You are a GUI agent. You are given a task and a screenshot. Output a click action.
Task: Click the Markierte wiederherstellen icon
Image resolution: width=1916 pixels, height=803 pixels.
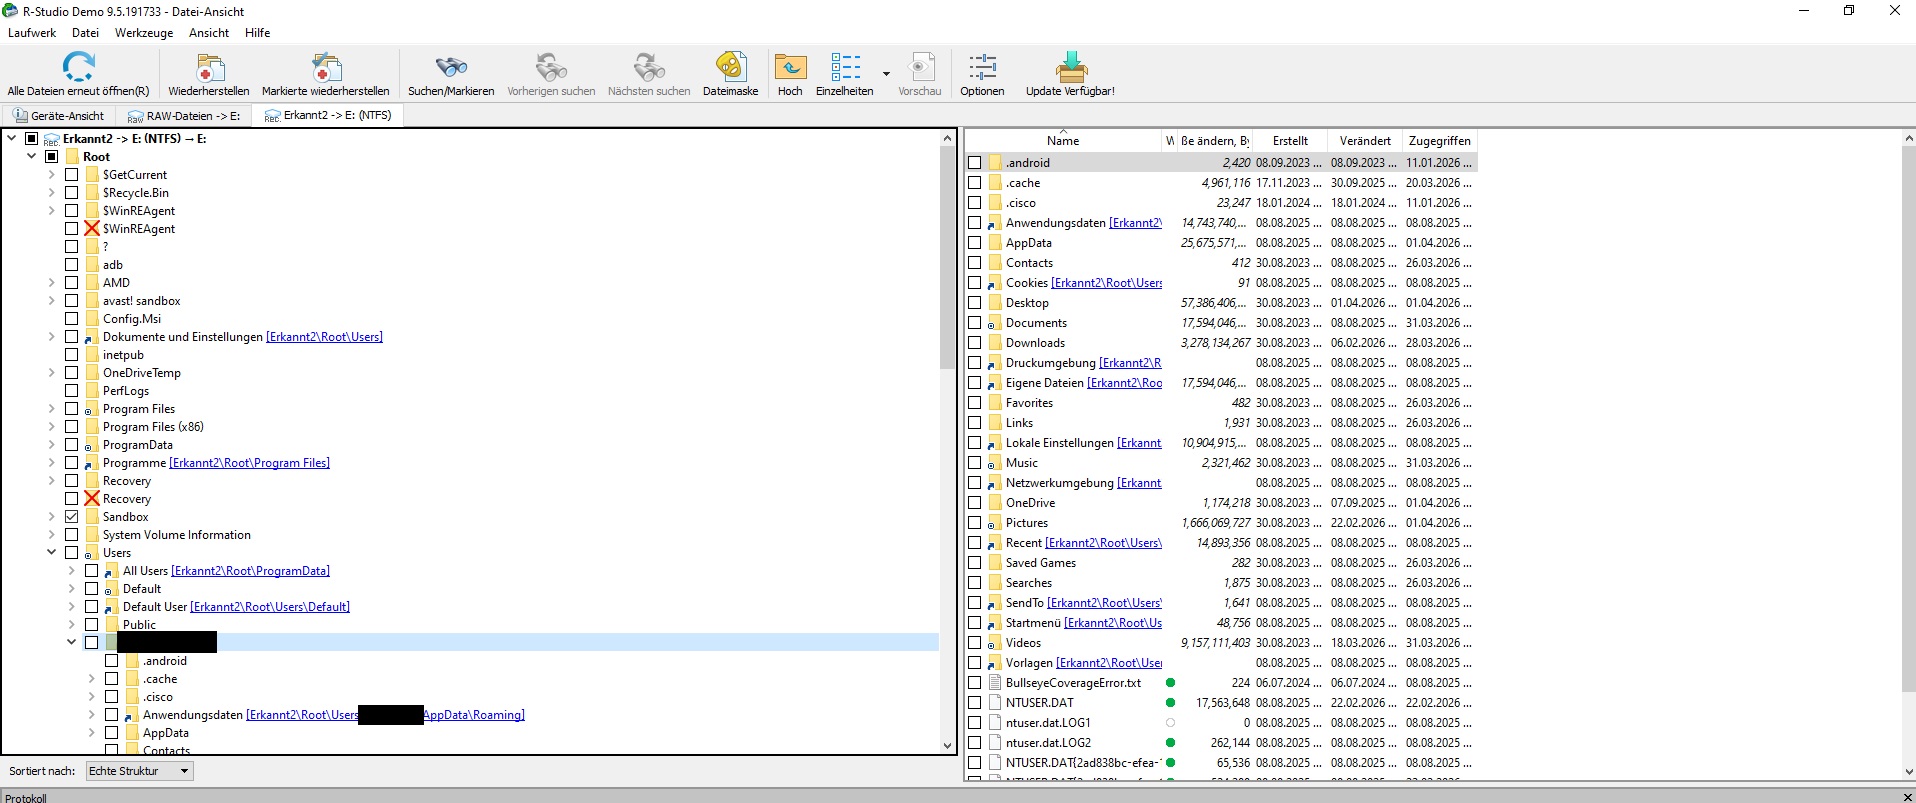click(326, 67)
